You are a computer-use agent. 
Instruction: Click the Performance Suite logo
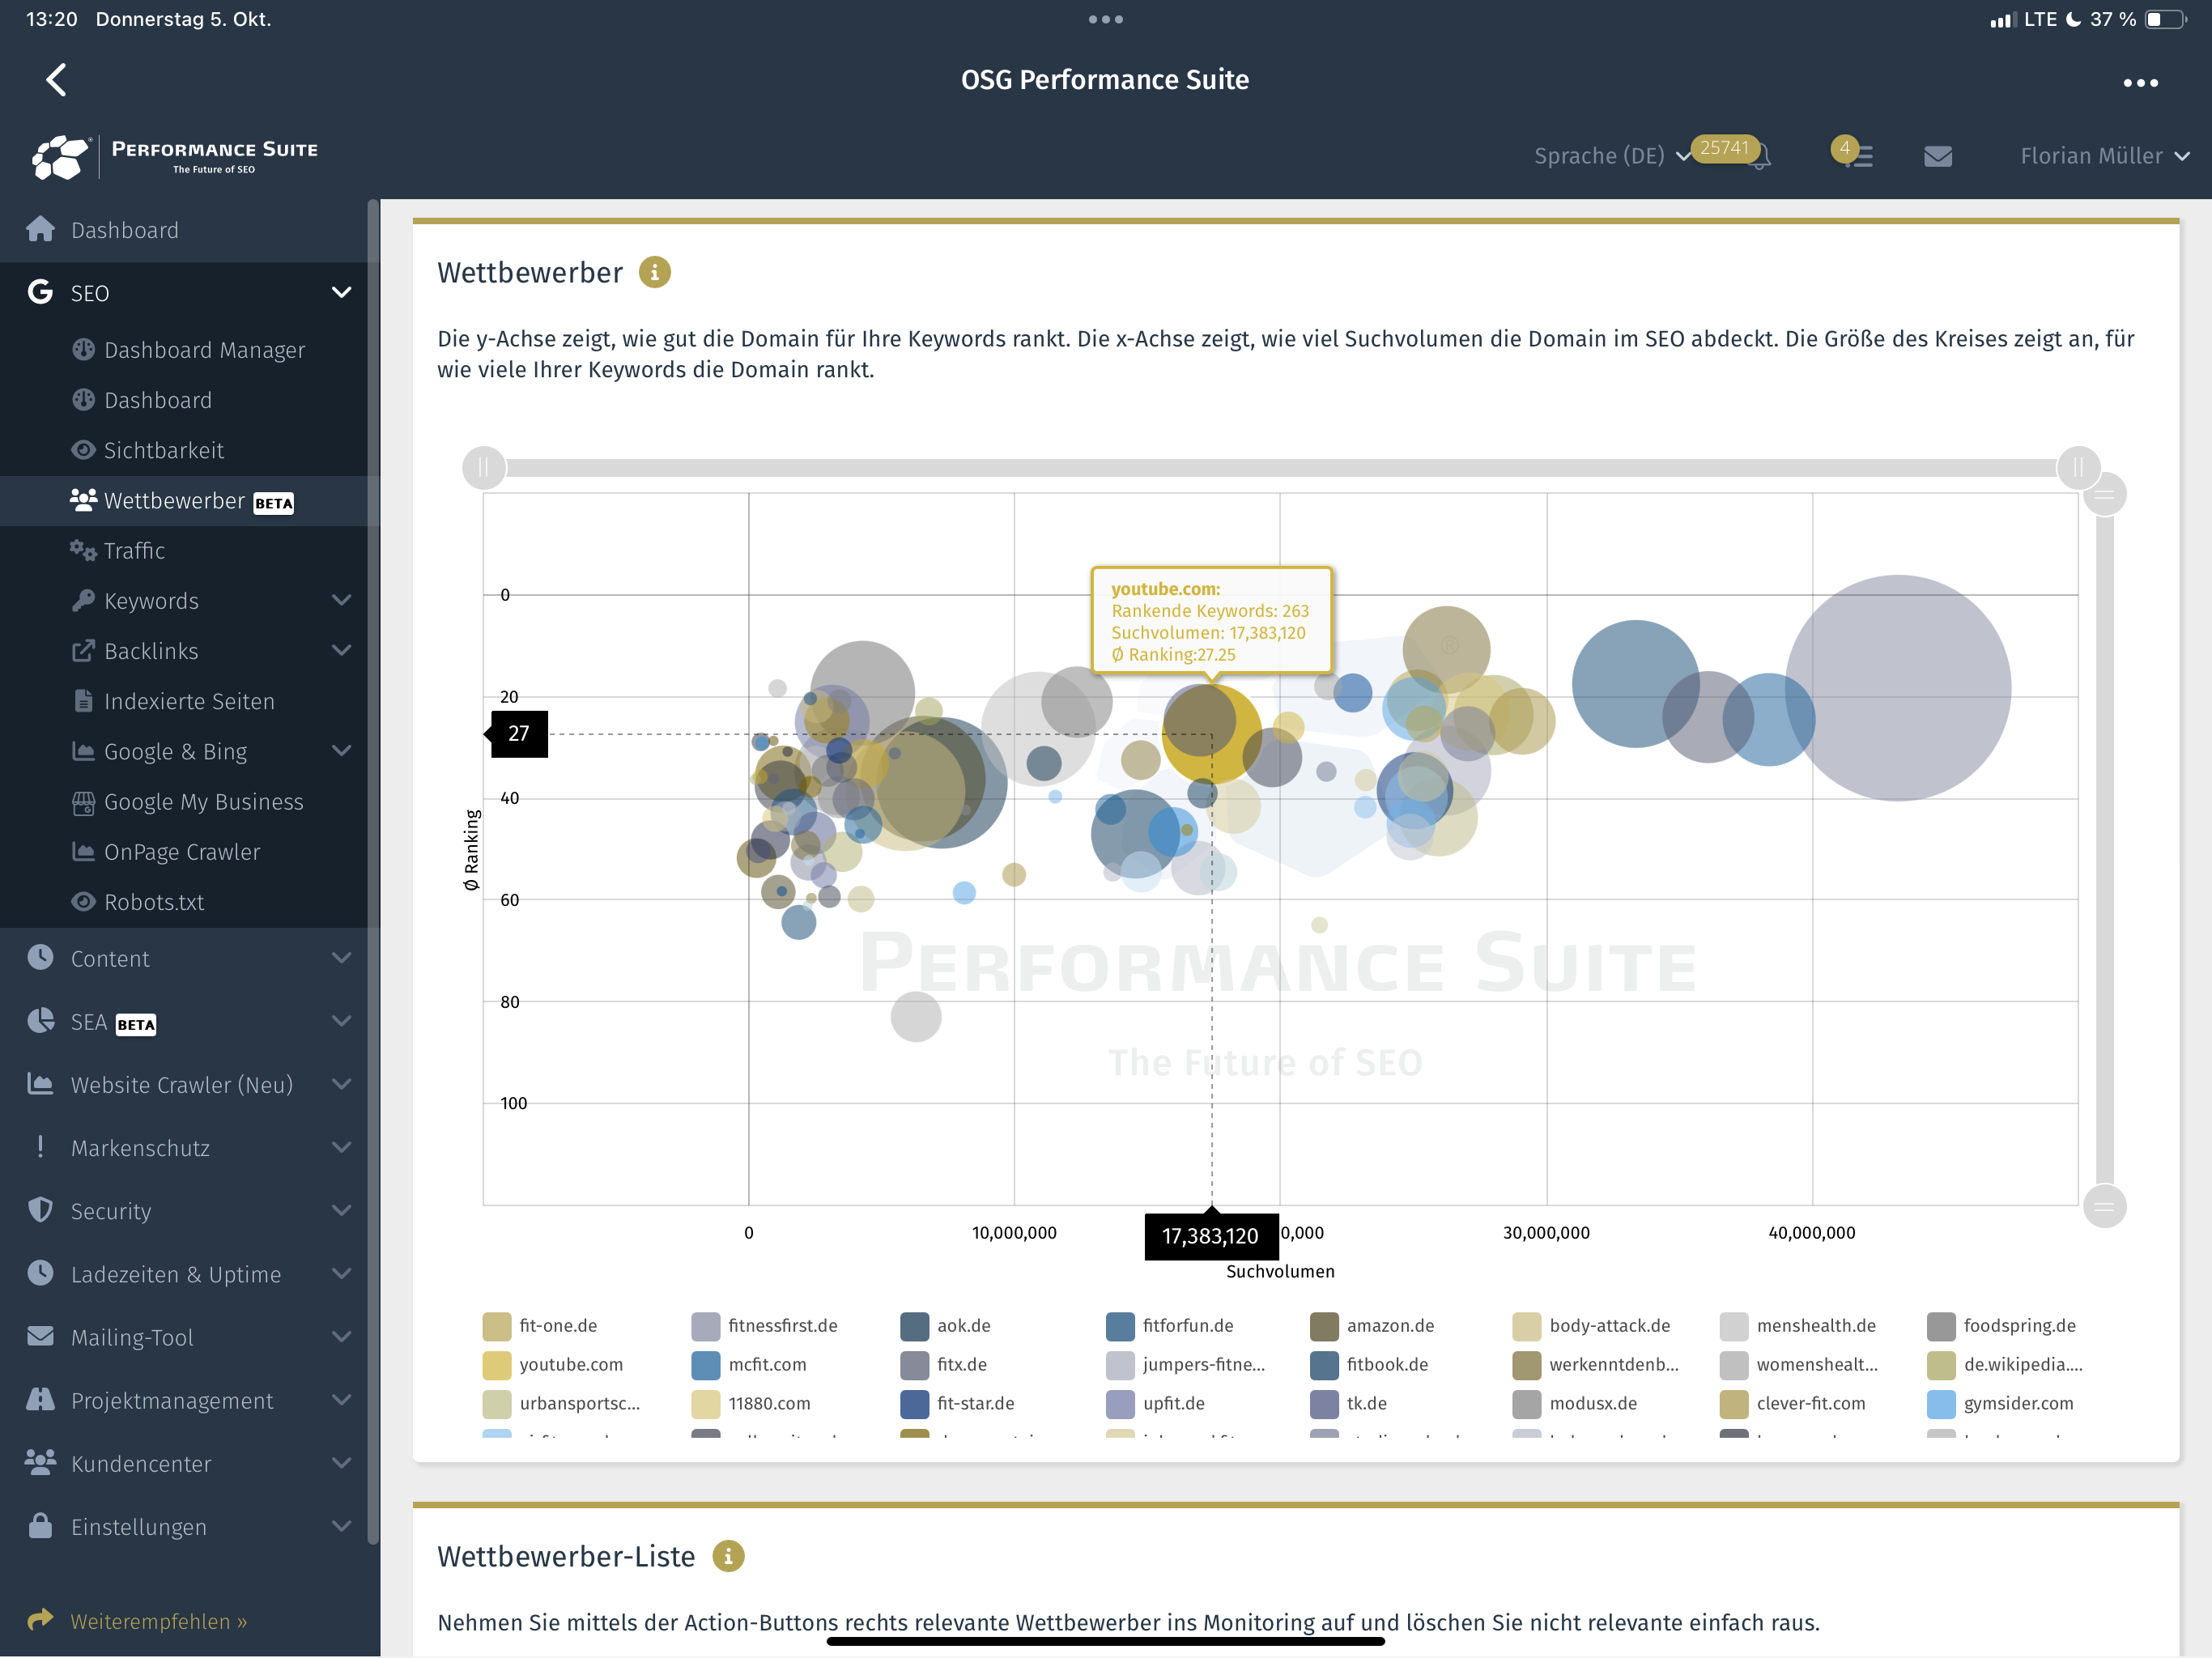click(x=174, y=156)
